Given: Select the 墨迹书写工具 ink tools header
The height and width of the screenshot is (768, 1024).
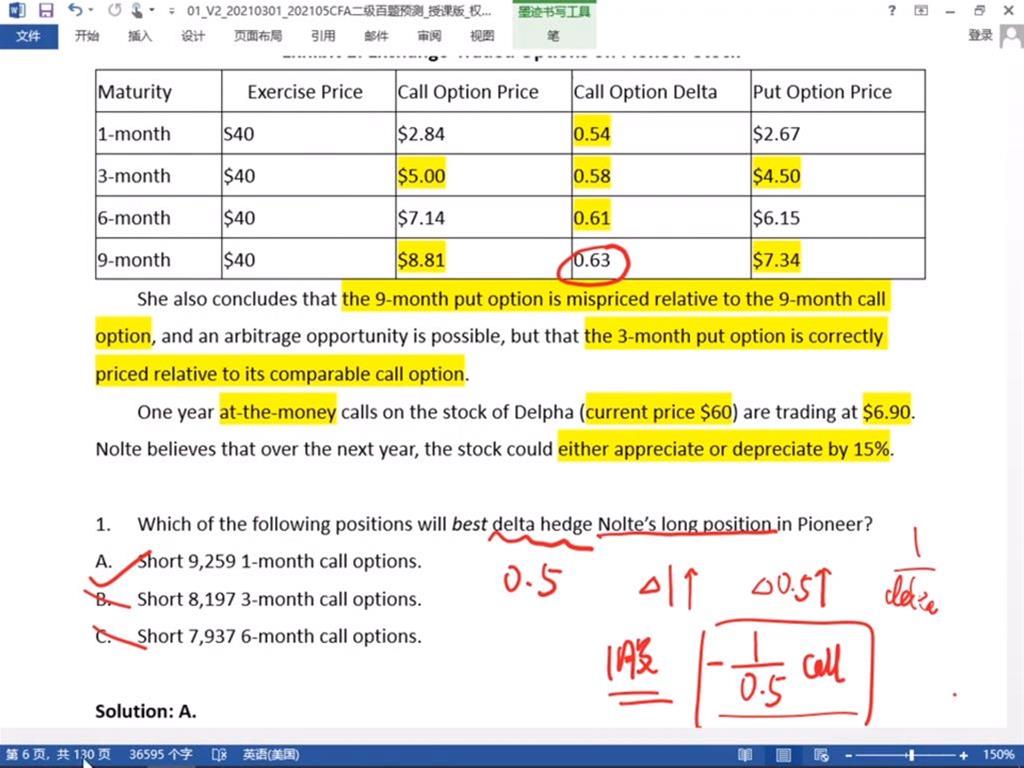Looking at the screenshot, I should point(554,12).
